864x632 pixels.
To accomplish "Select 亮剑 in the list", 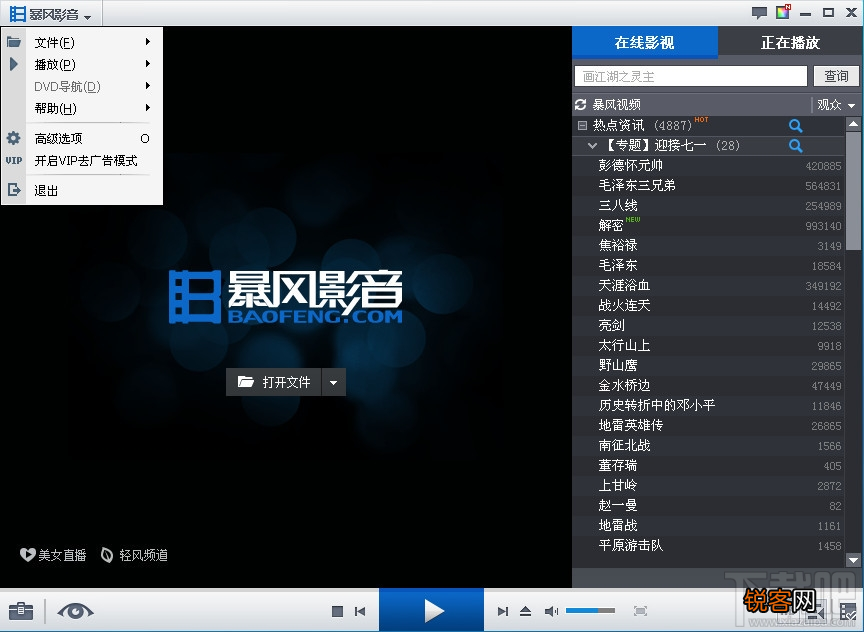I will [709, 325].
